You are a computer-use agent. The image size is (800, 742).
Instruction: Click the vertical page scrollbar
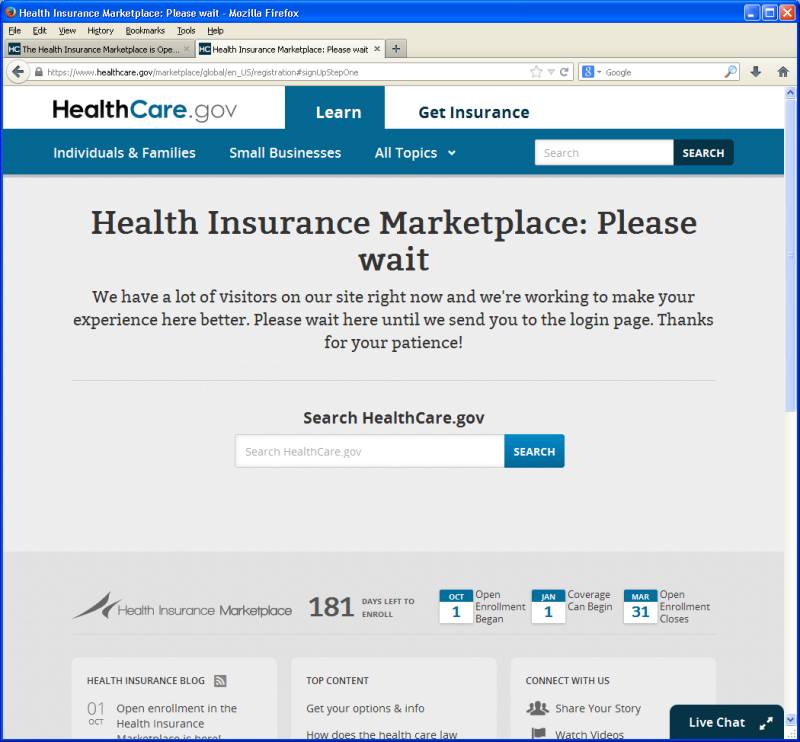[x=791, y=300]
